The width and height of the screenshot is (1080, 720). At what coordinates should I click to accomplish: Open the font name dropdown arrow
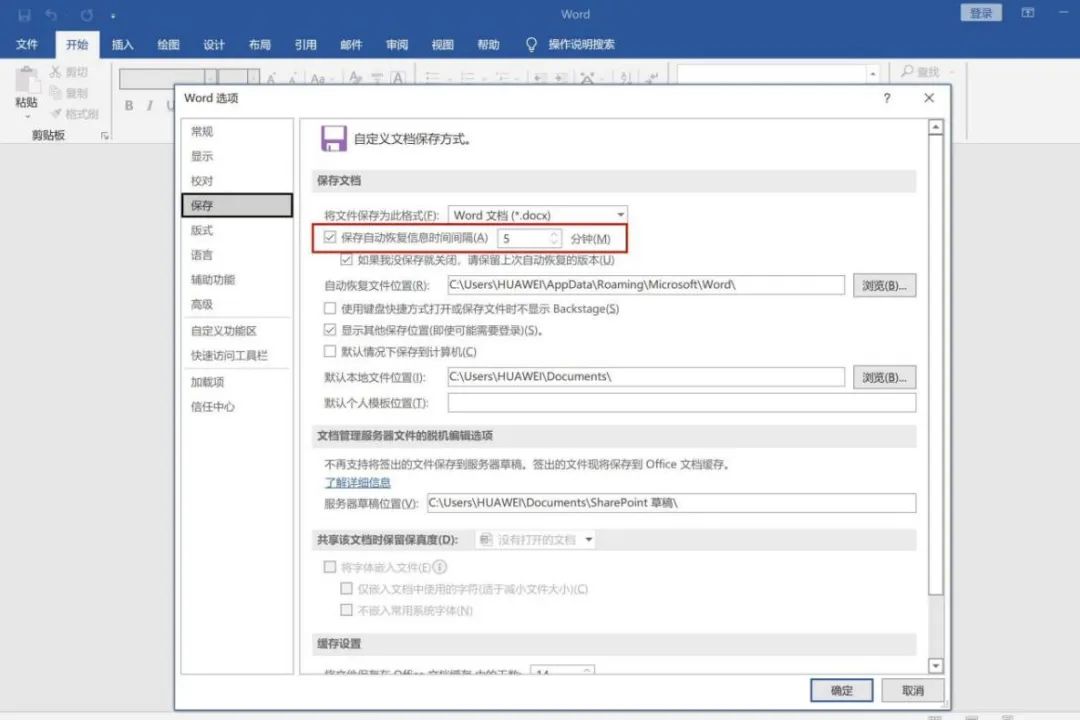(211, 78)
